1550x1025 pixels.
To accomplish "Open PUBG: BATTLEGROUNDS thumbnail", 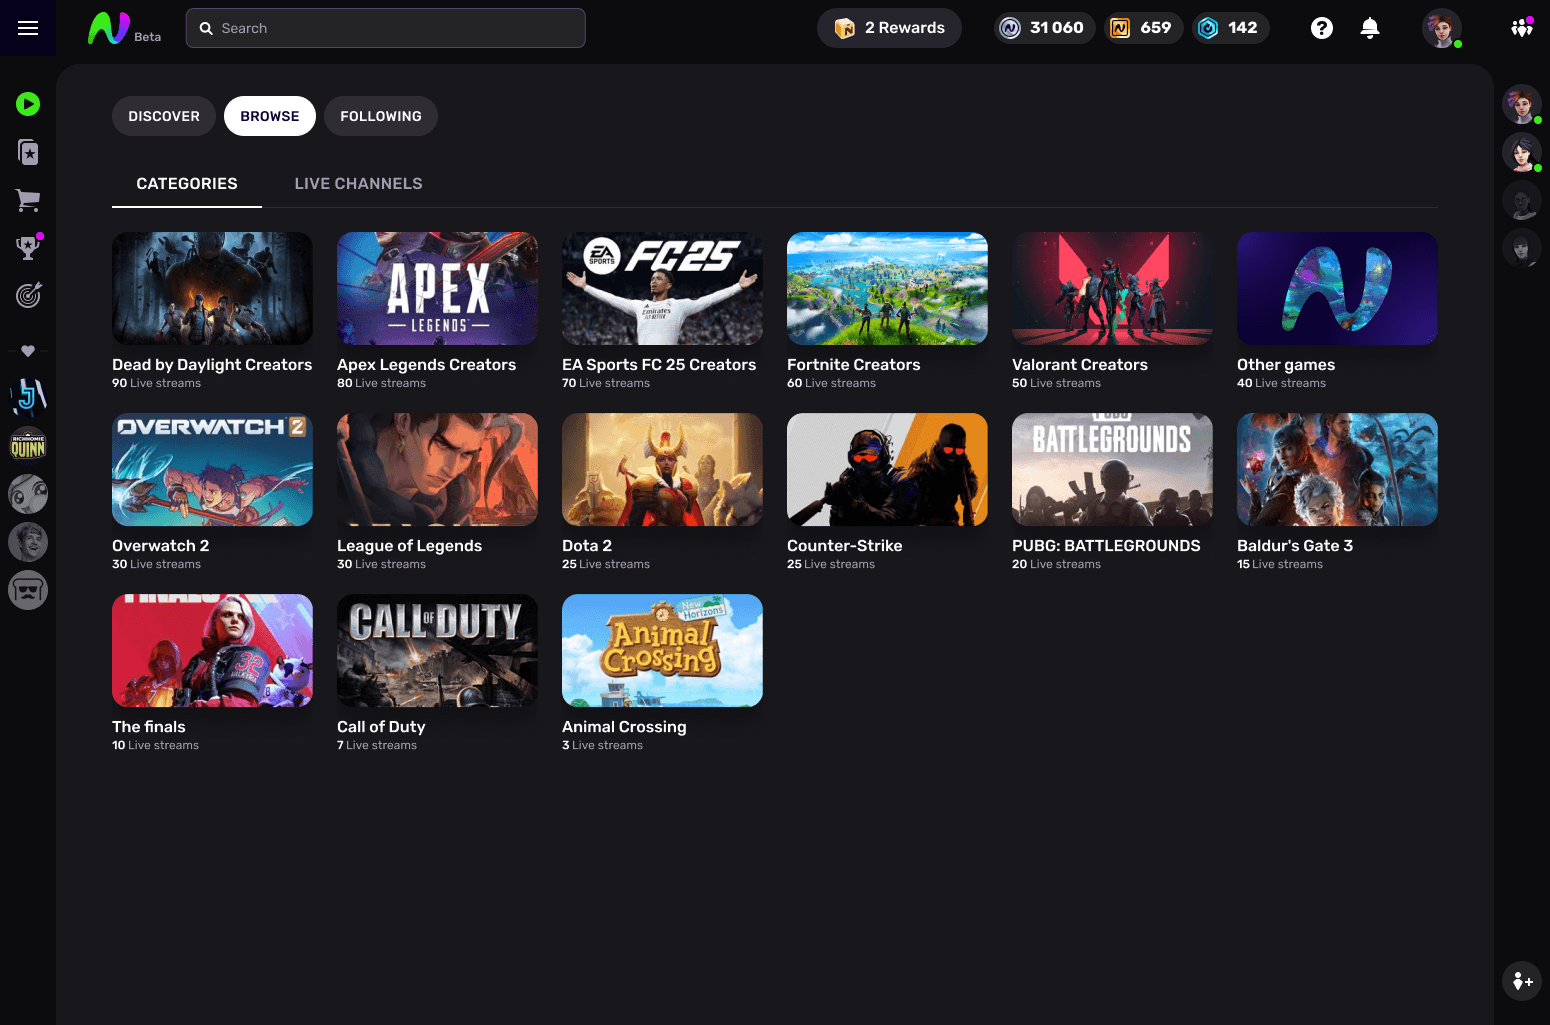I will click(x=1112, y=470).
